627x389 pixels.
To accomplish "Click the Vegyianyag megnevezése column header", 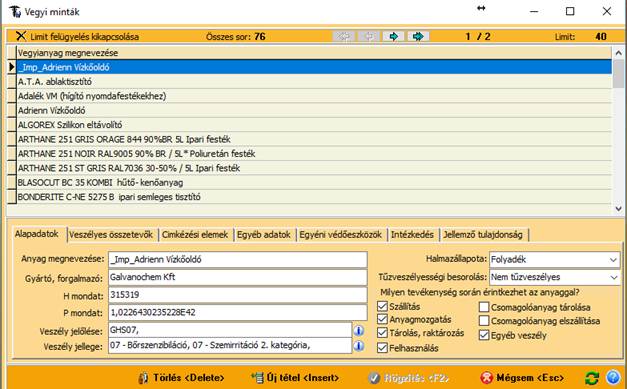I will (x=314, y=52).
